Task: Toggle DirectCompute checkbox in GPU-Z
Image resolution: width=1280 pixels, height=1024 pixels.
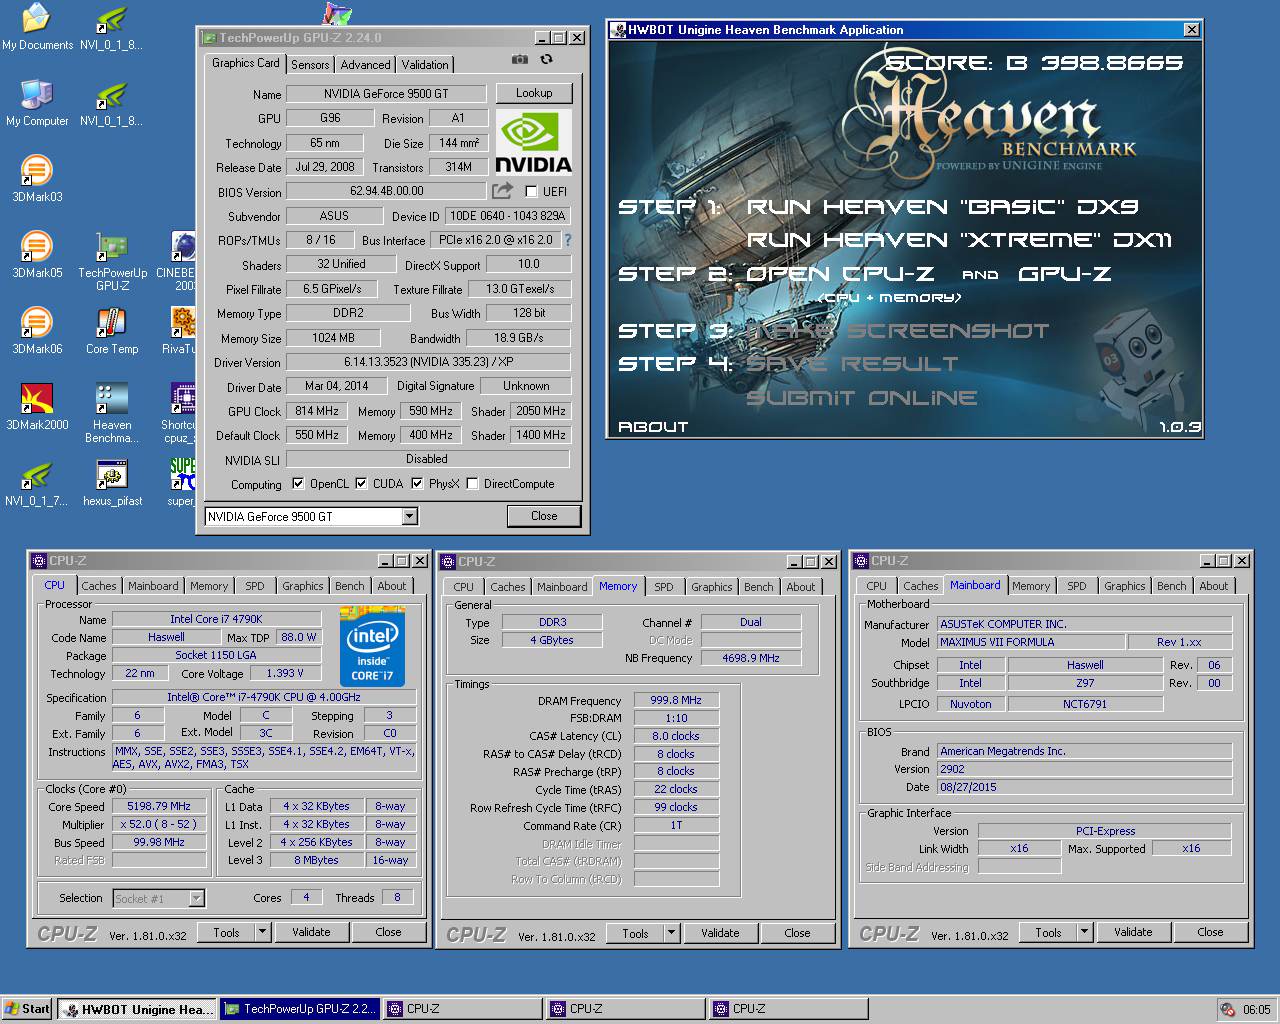Action: [472, 484]
